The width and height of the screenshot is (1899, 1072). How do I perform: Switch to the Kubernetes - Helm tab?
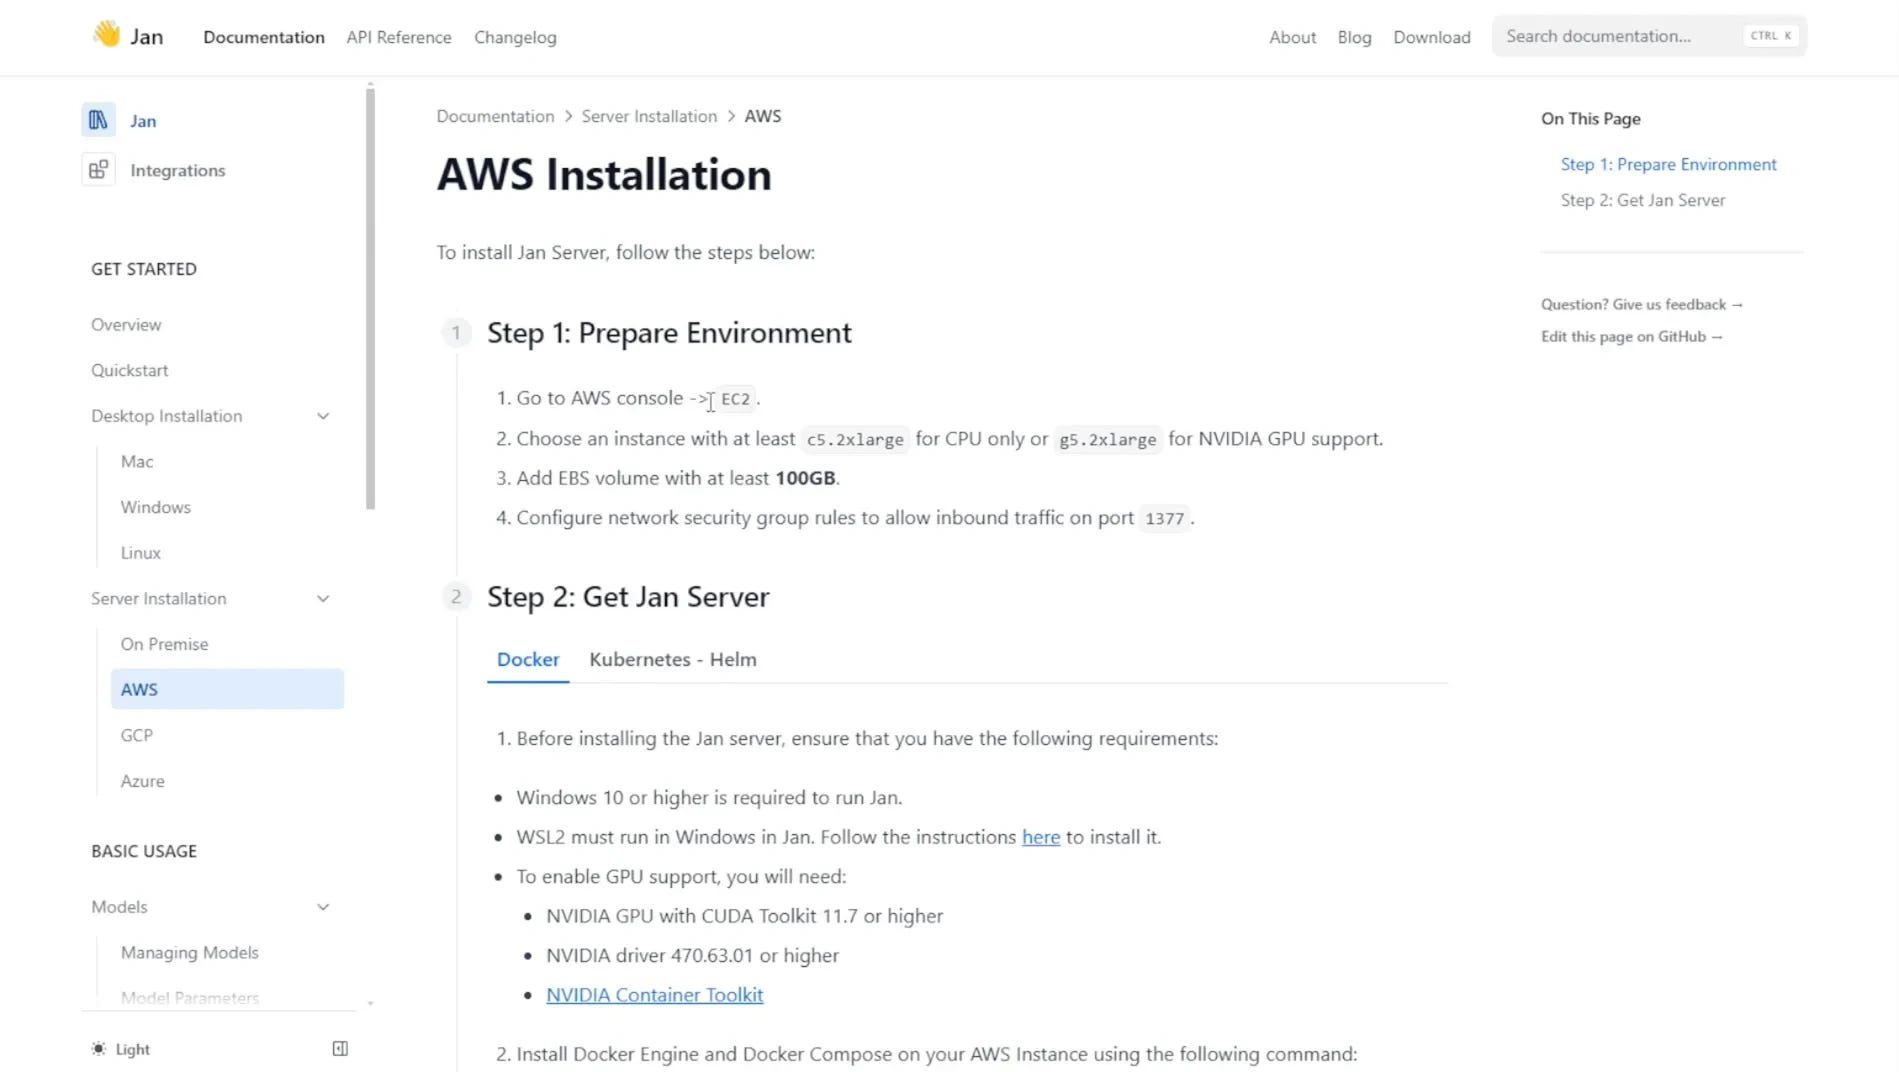[x=672, y=660]
